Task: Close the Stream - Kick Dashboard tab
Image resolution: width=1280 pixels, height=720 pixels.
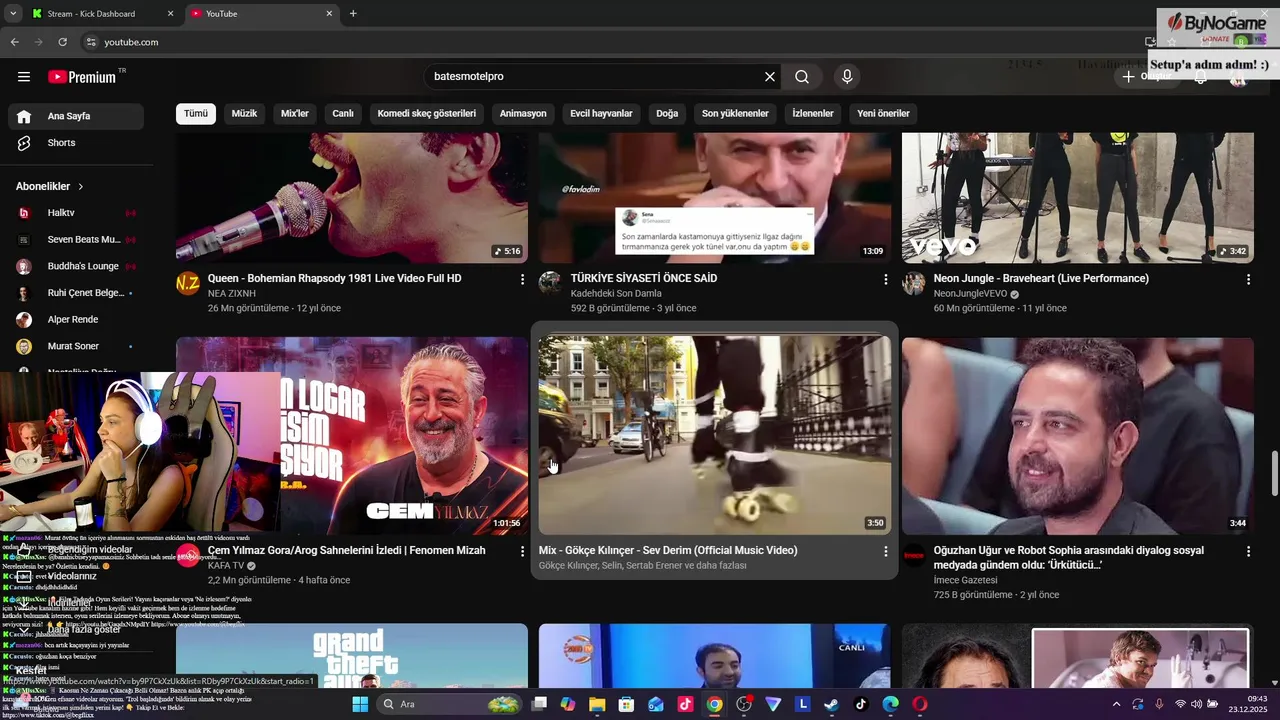Action: click(x=170, y=14)
